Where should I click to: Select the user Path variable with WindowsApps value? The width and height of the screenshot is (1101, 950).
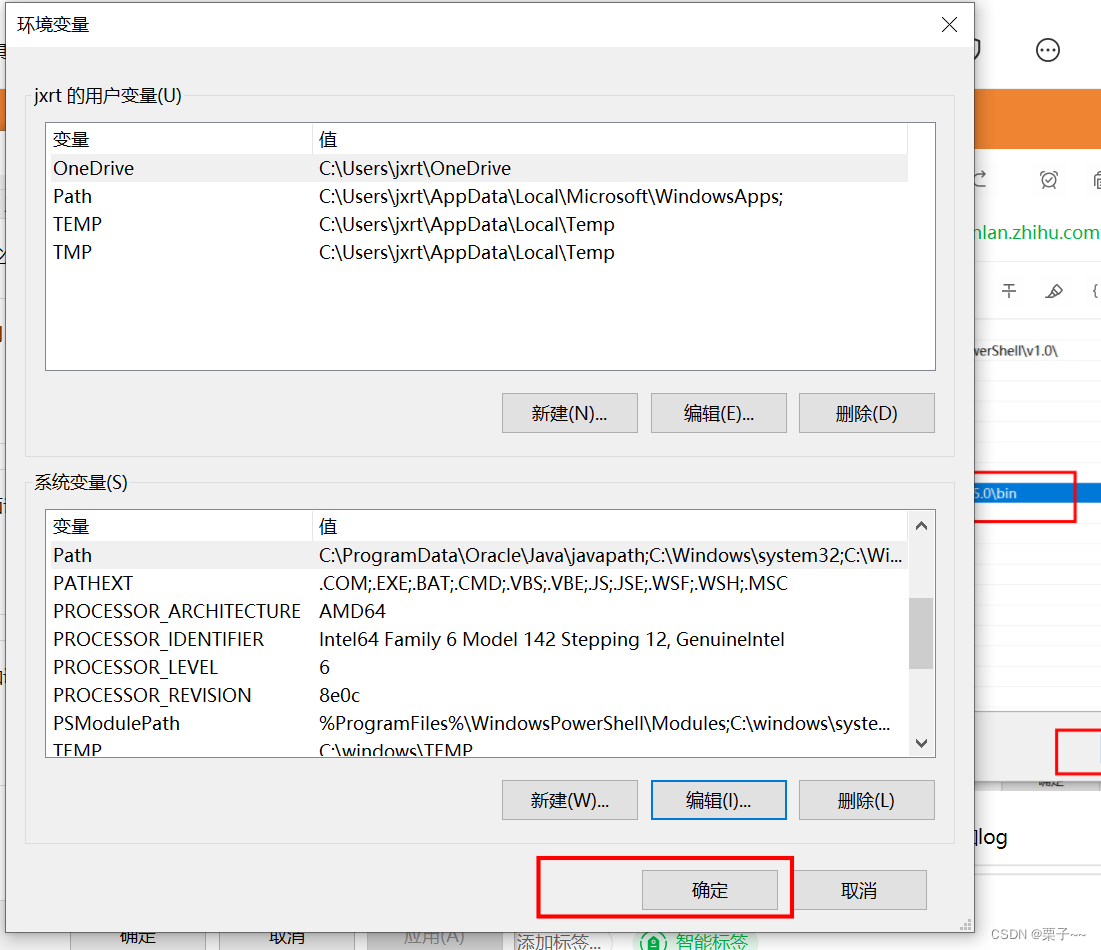click(477, 197)
